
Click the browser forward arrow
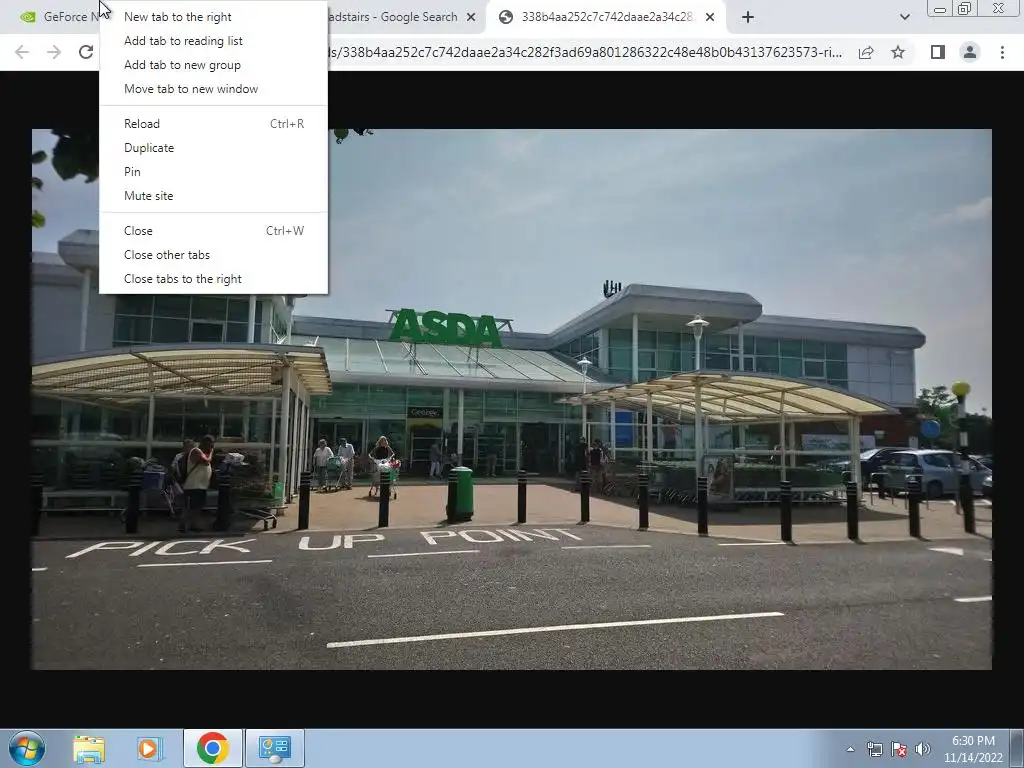[54, 52]
